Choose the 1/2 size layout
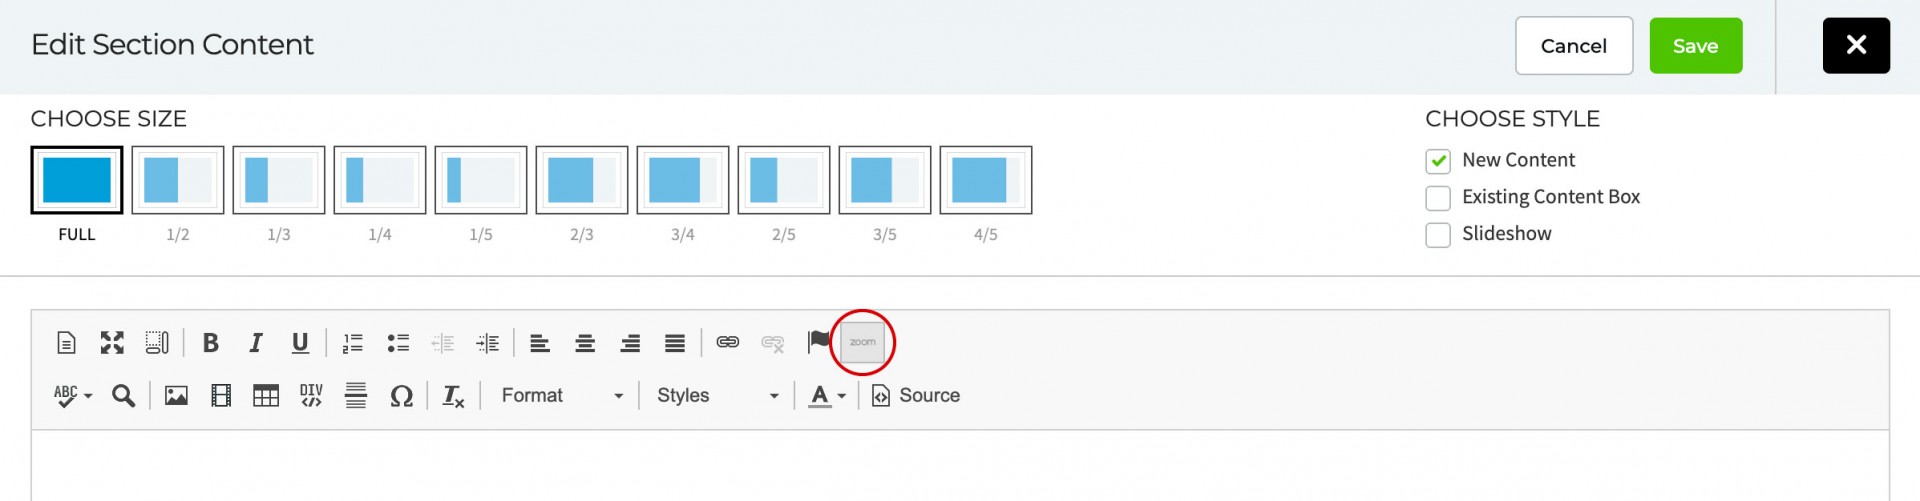Screen dimensions: 1920x501 [178, 181]
